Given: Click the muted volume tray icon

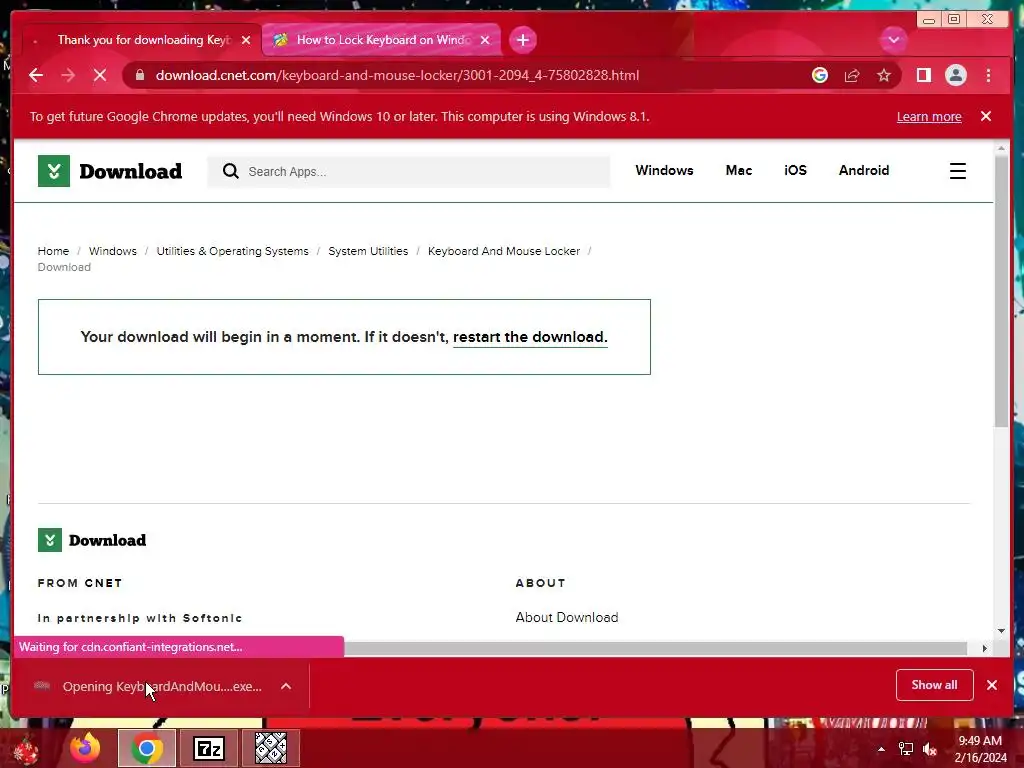Looking at the screenshot, I should [930, 749].
